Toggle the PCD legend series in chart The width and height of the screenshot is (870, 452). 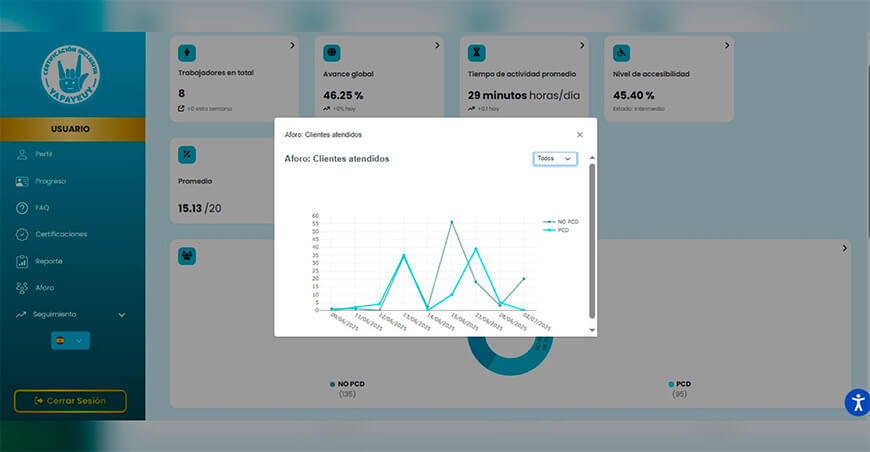556,230
